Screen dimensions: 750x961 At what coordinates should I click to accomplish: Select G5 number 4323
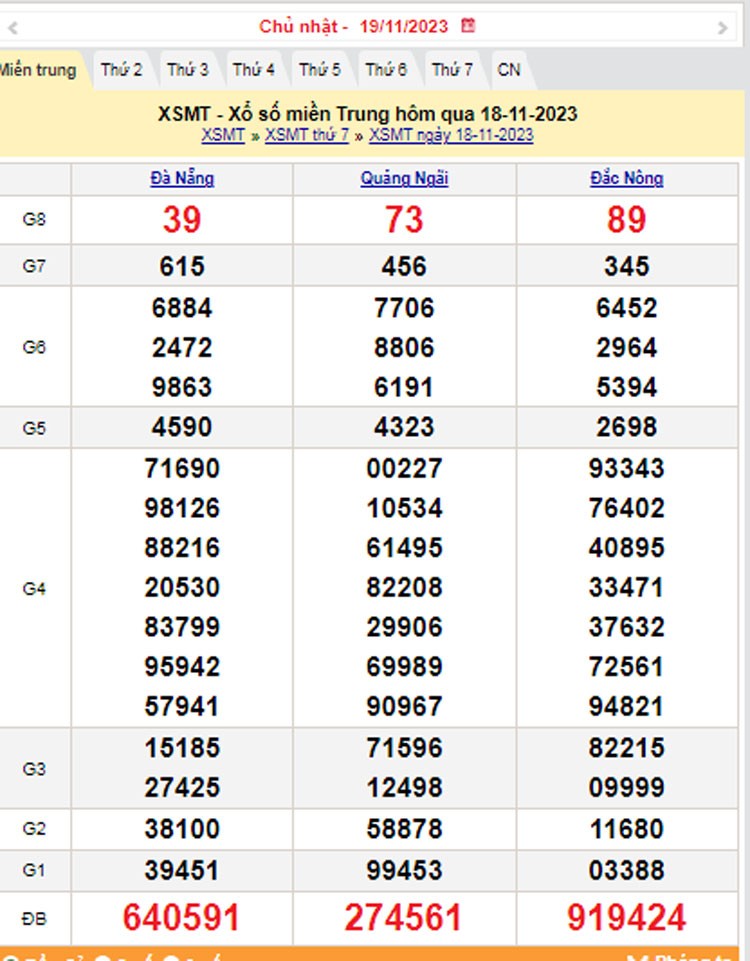(404, 427)
